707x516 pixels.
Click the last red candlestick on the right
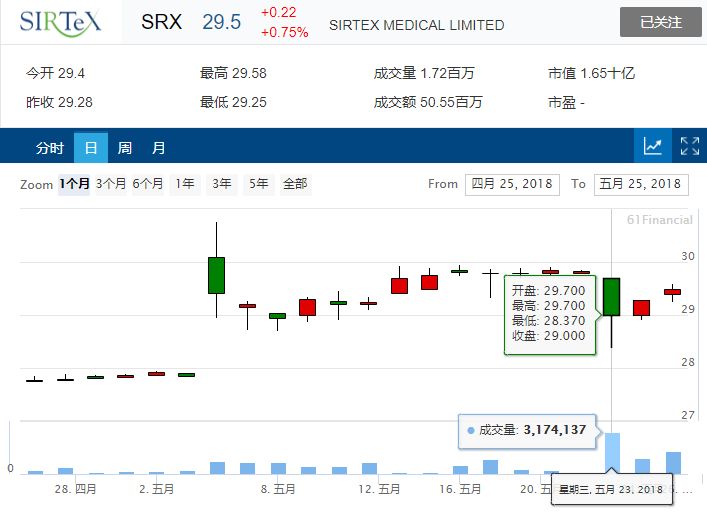pos(672,292)
